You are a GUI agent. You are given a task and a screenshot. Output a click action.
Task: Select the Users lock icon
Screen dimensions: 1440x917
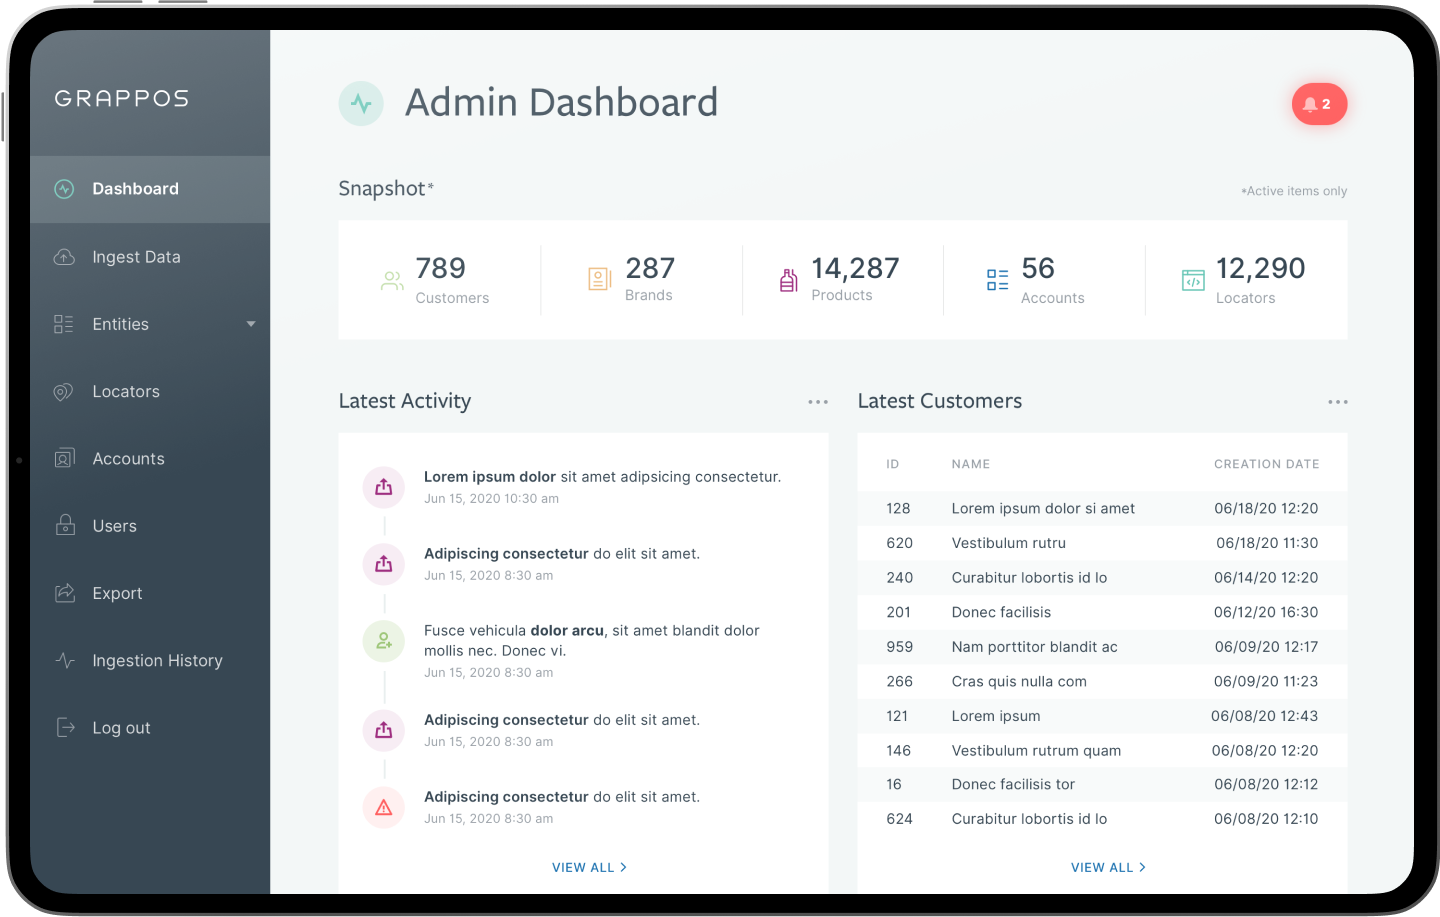(x=64, y=525)
